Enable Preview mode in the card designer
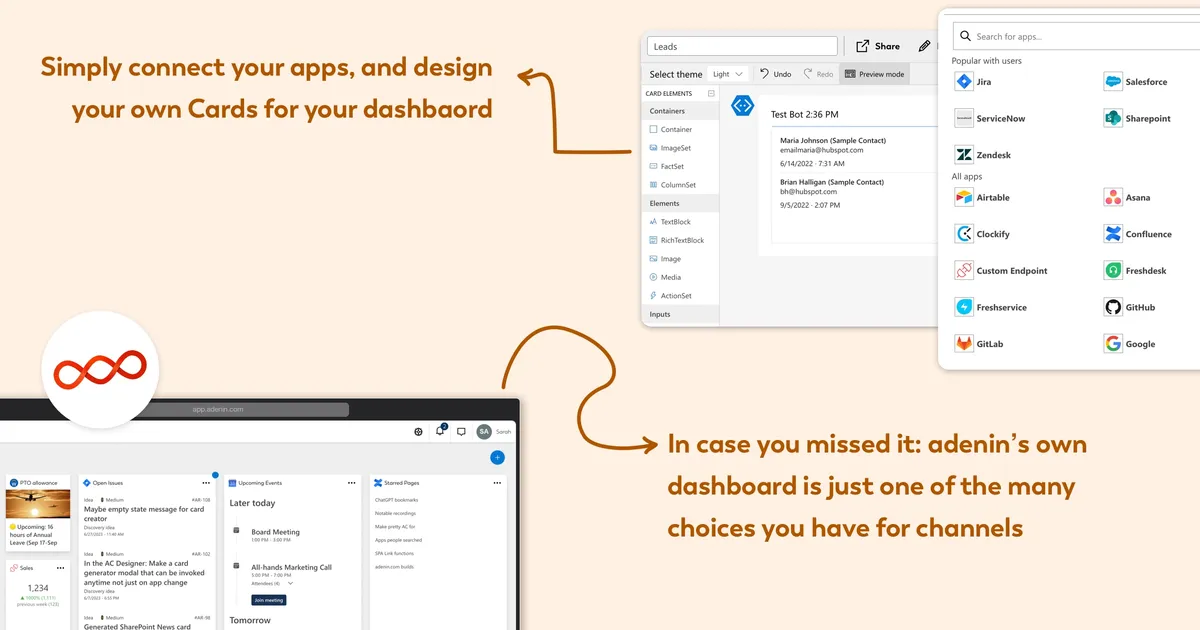The width and height of the screenshot is (1200, 630). 873,73
